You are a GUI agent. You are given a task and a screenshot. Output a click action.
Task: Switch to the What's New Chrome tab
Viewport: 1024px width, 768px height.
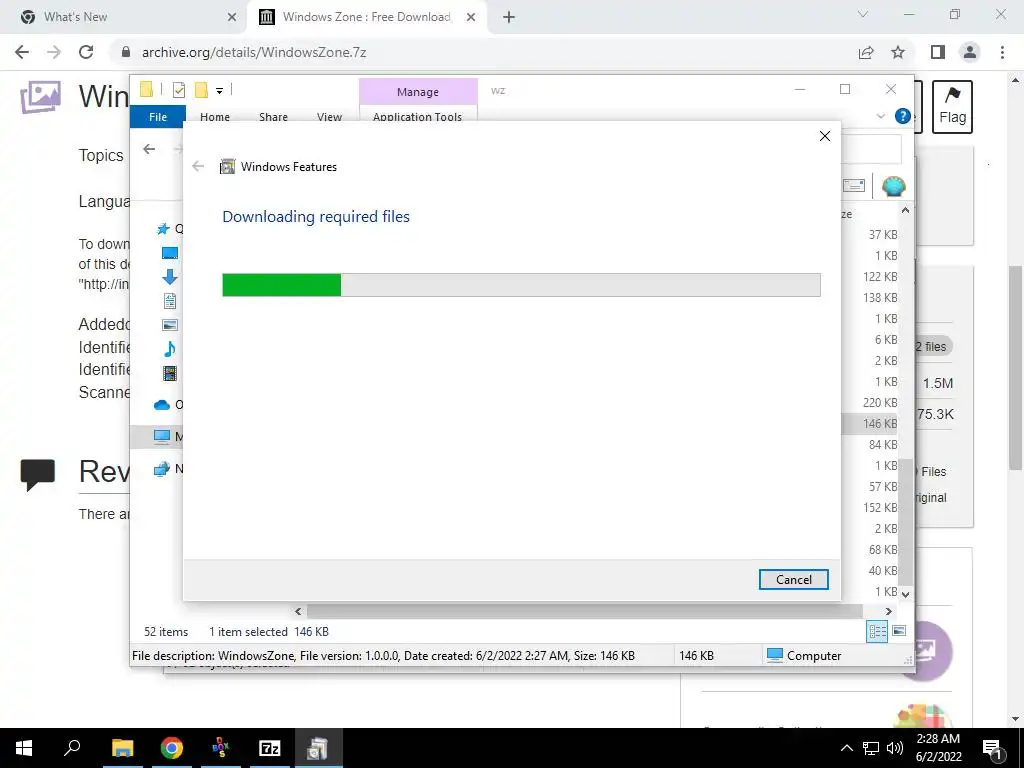pos(123,17)
